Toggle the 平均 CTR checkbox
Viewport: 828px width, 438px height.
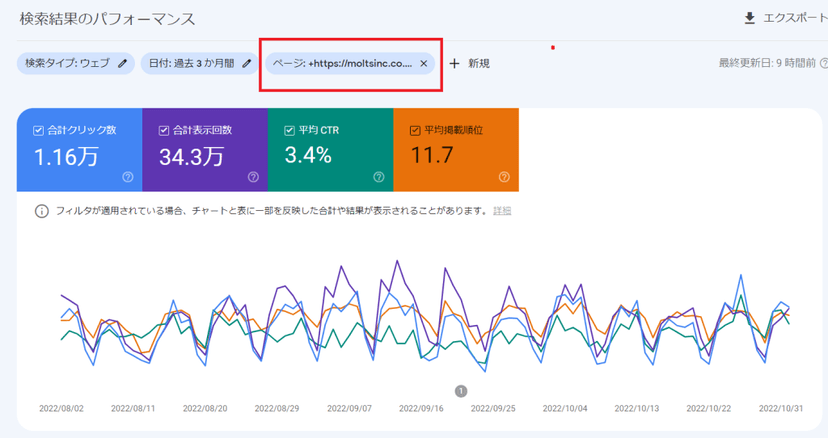tap(289, 131)
